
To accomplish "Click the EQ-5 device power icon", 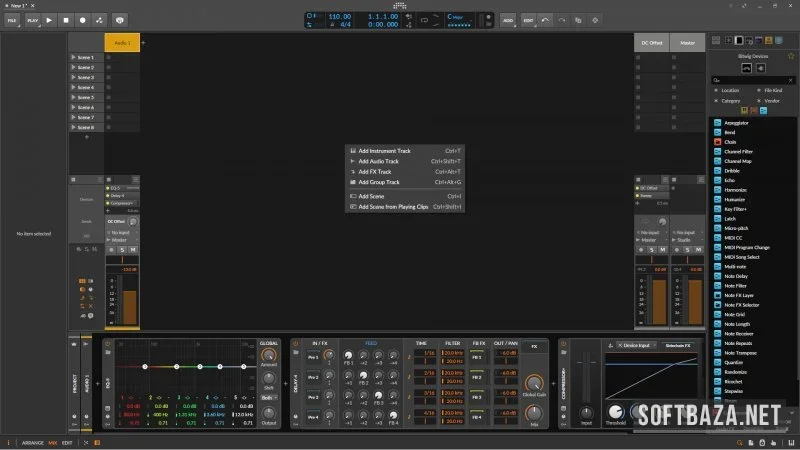I will [x=109, y=343].
